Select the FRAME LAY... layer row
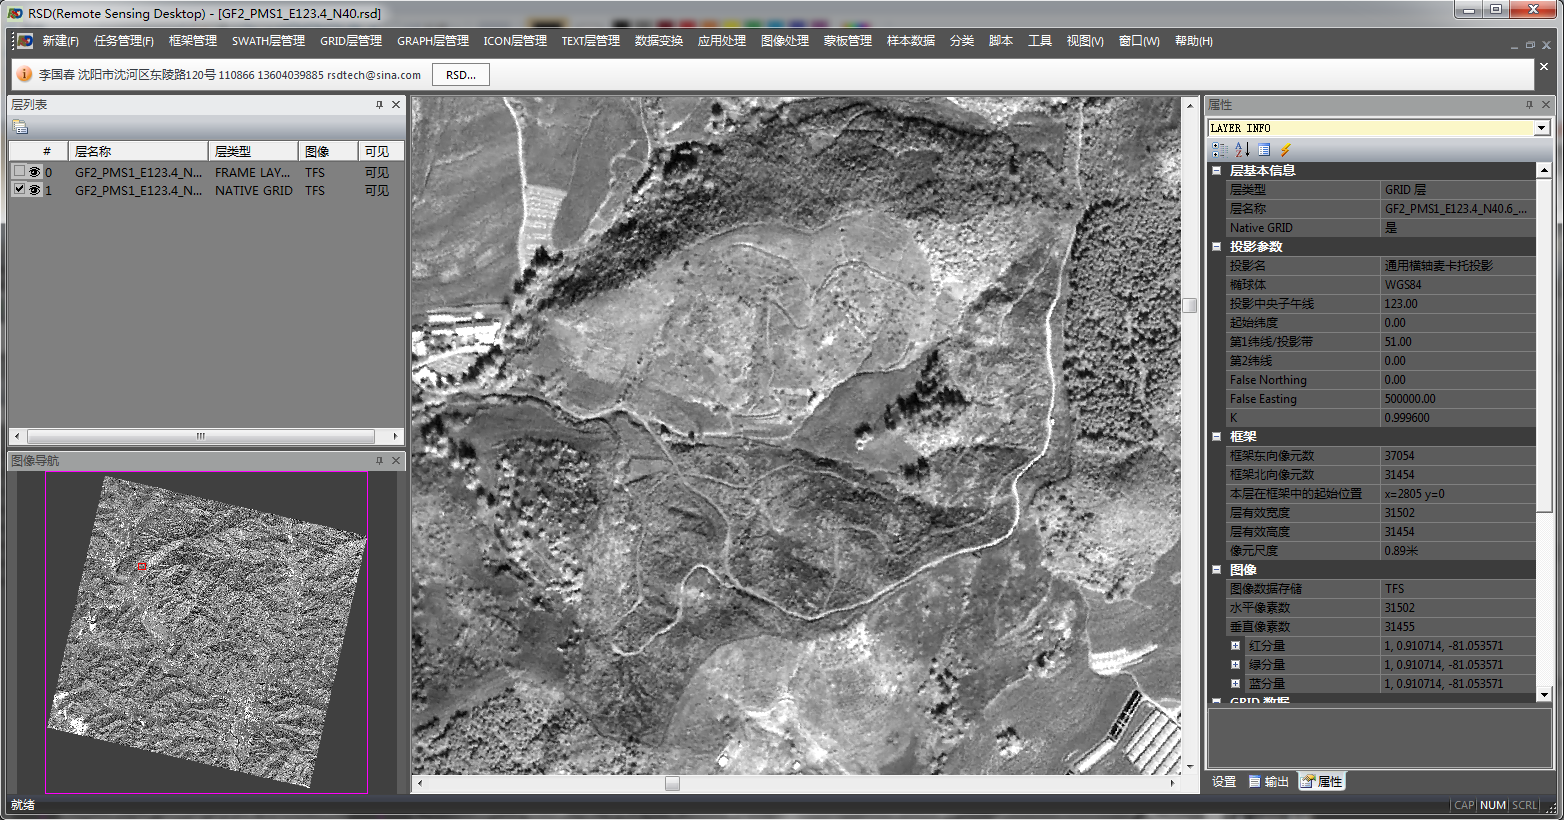Viewport: 1564px width, 820px height. (207, 172)
